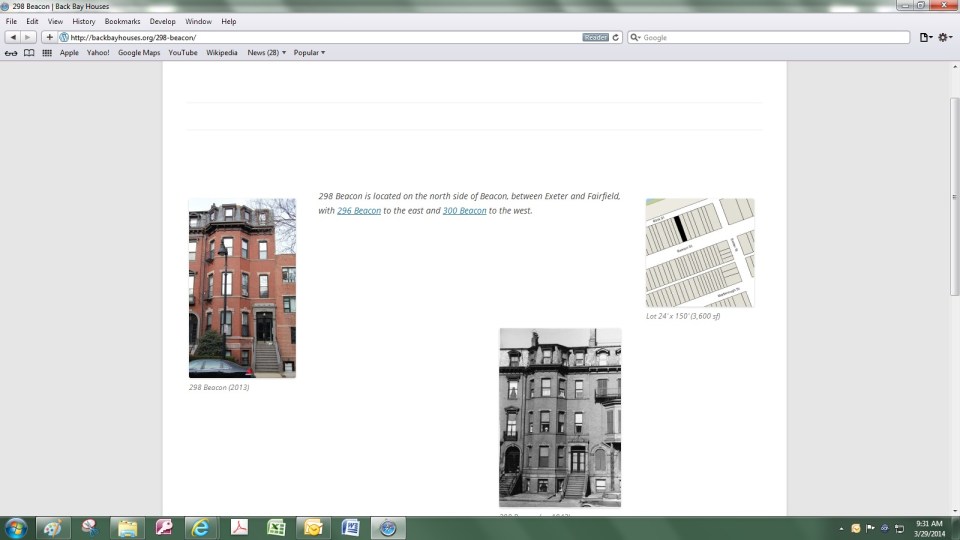Open Top Sites grid icon
Screen dimensions: 960x540
(47, 53)
